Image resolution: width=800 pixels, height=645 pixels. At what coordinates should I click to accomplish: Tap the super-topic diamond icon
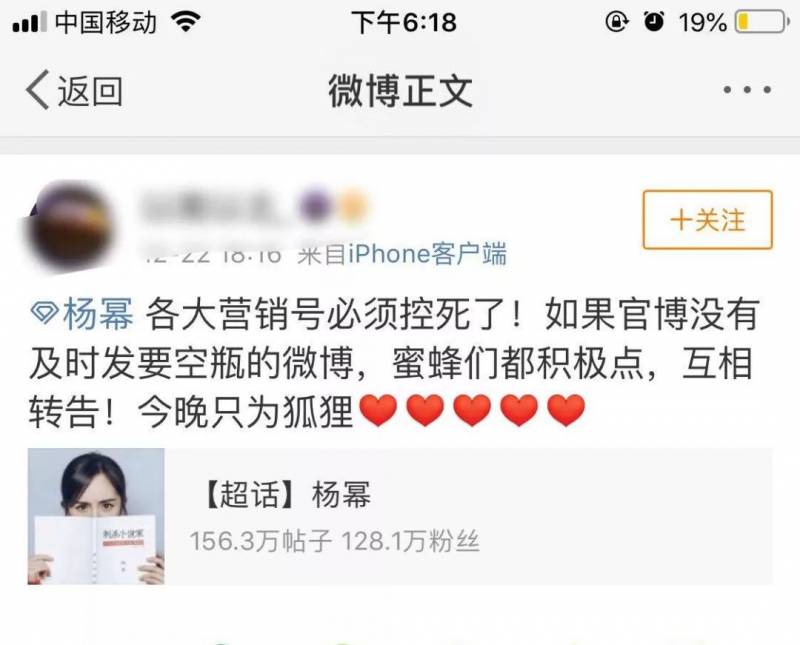44,313
